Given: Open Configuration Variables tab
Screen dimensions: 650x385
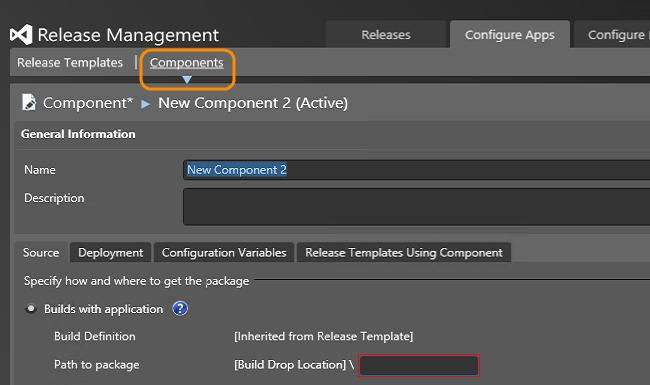Looking at the screenshot, I should coord(224,252).
